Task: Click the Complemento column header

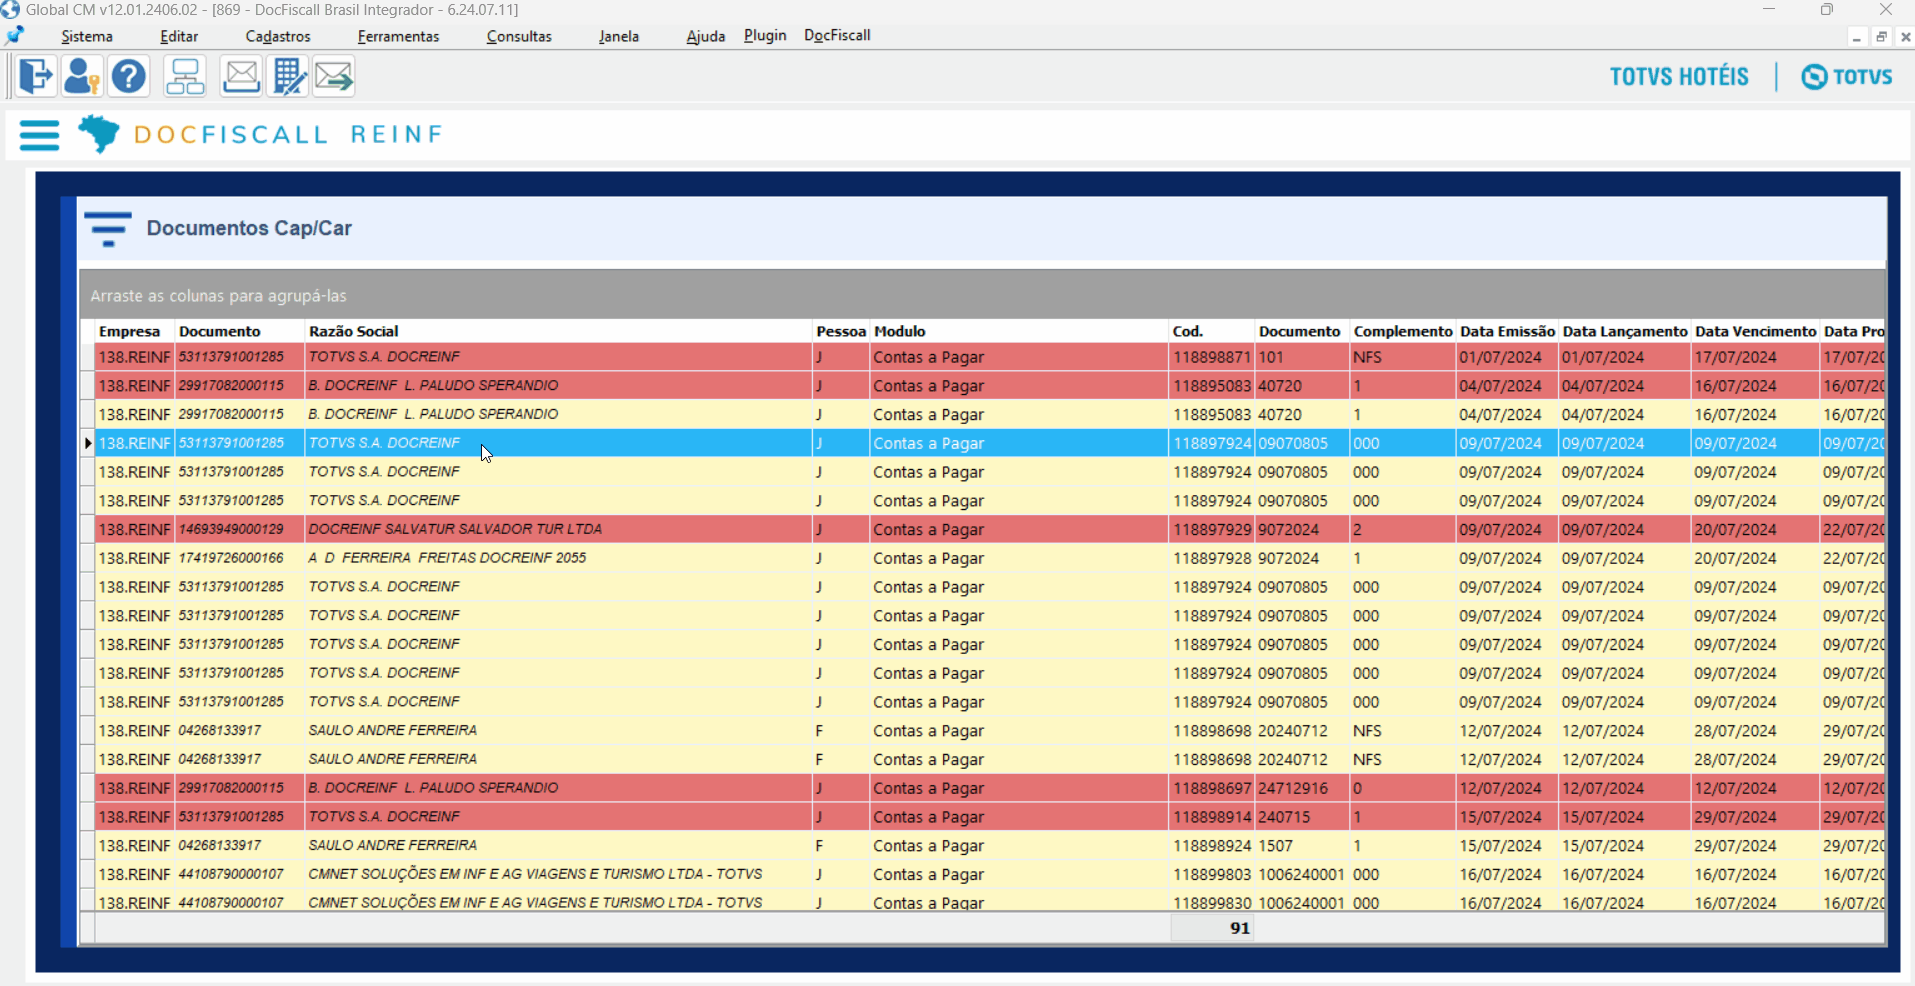Action: coord(1403,331)
